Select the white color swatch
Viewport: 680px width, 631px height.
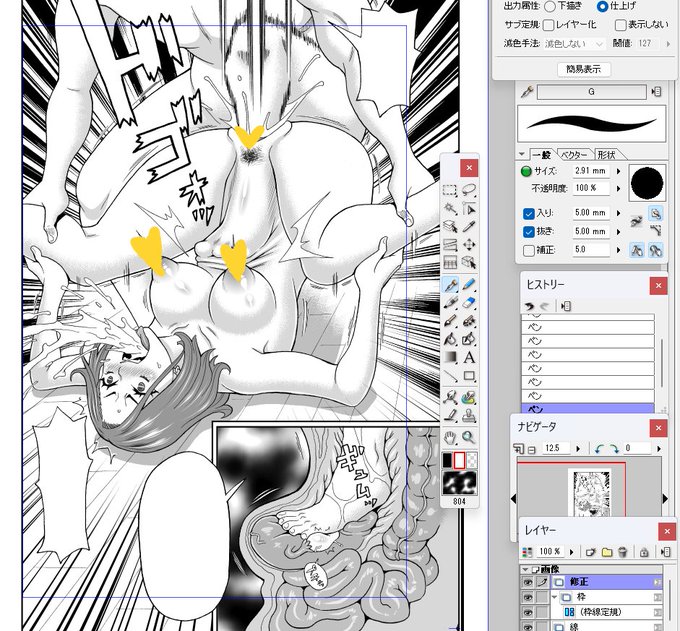pyautogui.click(x=459, y=461)
